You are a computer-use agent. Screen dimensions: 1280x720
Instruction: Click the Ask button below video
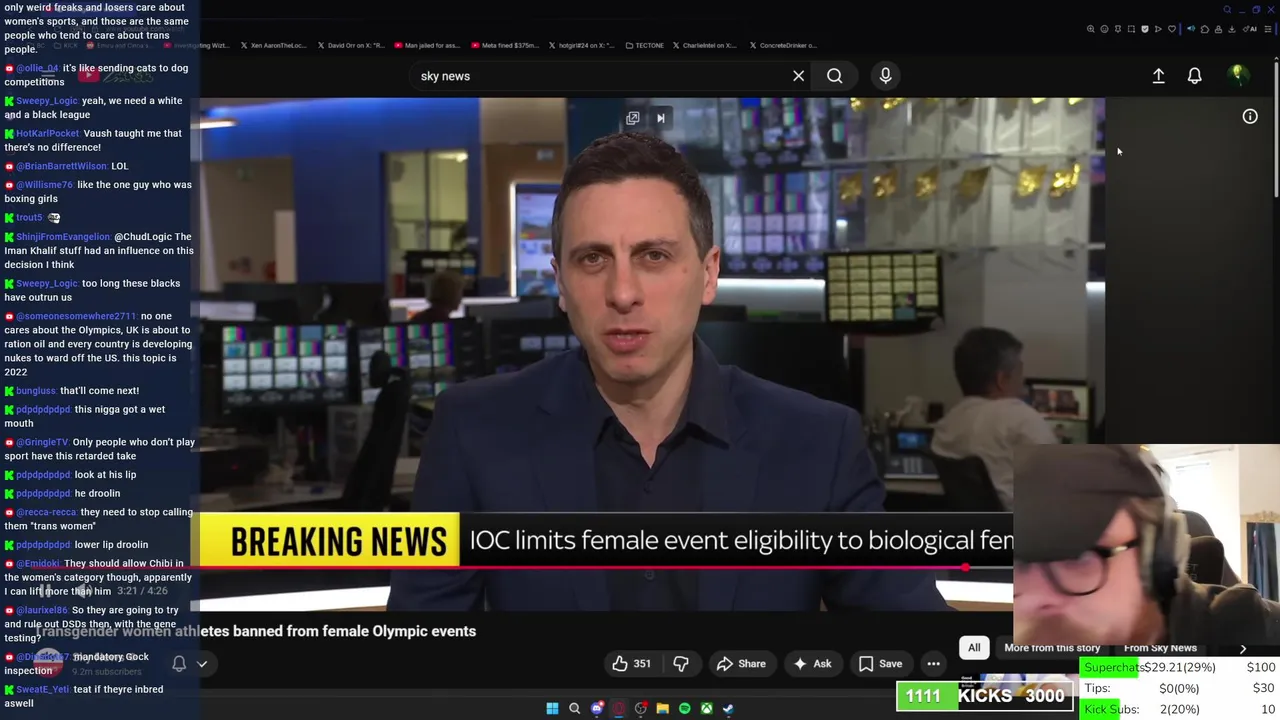click(813, 664)
